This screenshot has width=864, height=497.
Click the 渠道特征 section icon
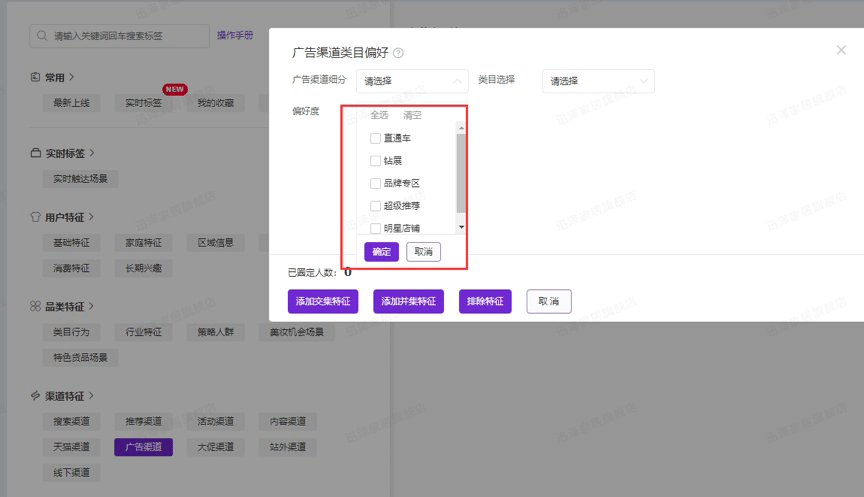pos(36,396)
